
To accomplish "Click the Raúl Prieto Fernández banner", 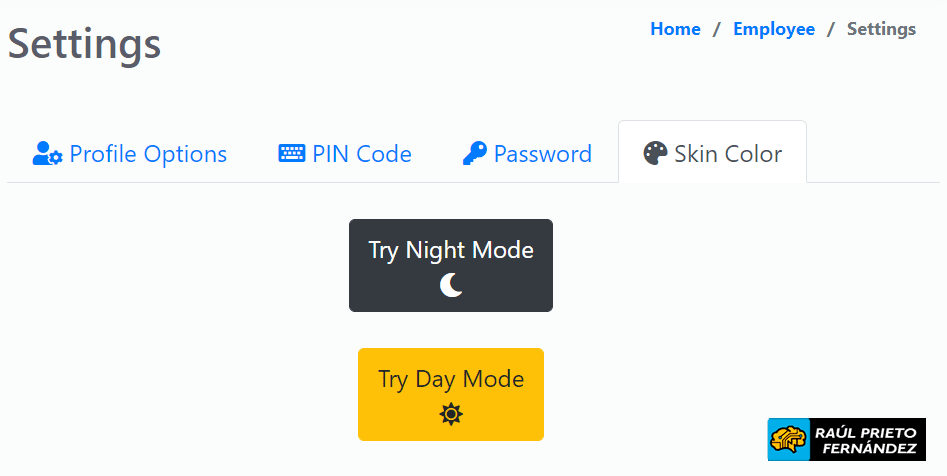I will [847, 440].
